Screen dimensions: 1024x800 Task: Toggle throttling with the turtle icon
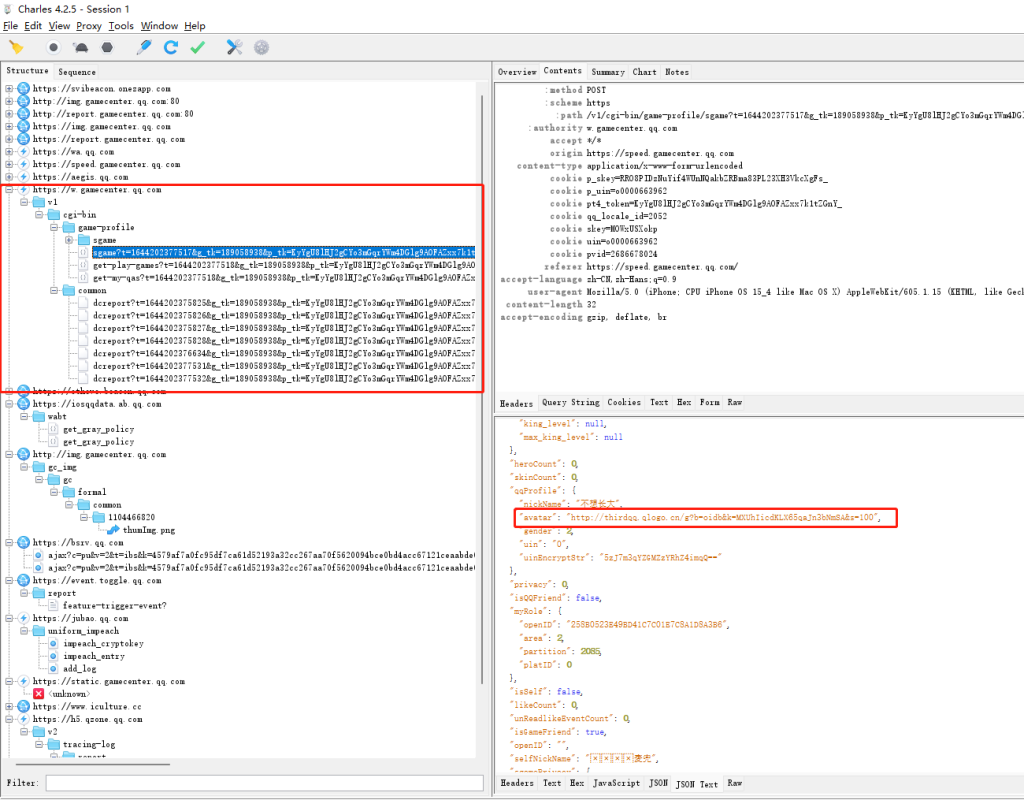point(81,47)
